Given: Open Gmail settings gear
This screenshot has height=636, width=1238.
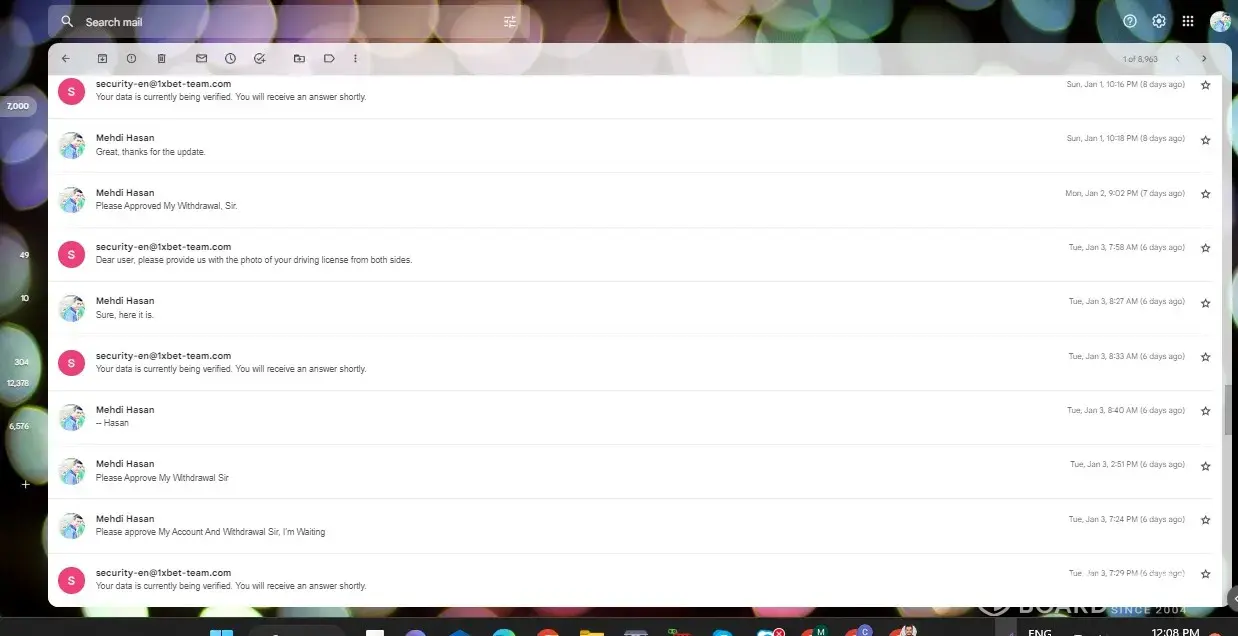Looking at the screenshot, I should [x=1159, y=21].
